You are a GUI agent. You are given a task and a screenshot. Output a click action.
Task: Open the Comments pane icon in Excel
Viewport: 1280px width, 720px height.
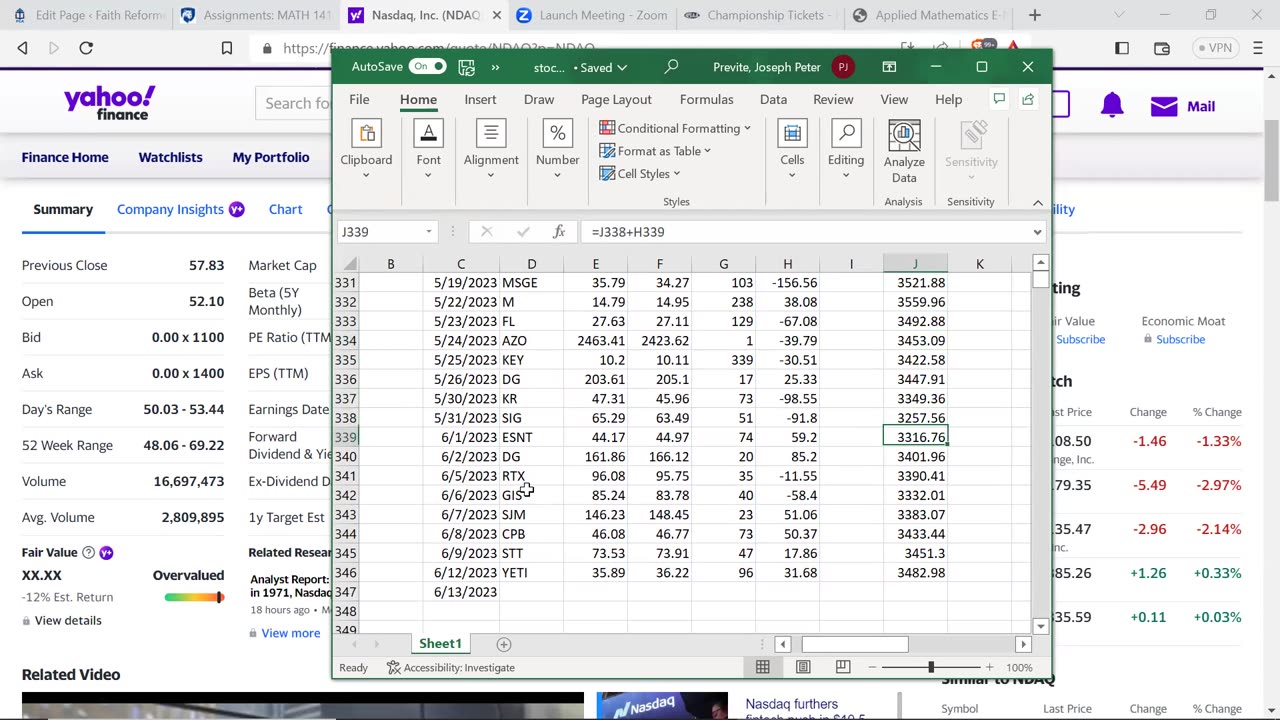tap(998, 99)
